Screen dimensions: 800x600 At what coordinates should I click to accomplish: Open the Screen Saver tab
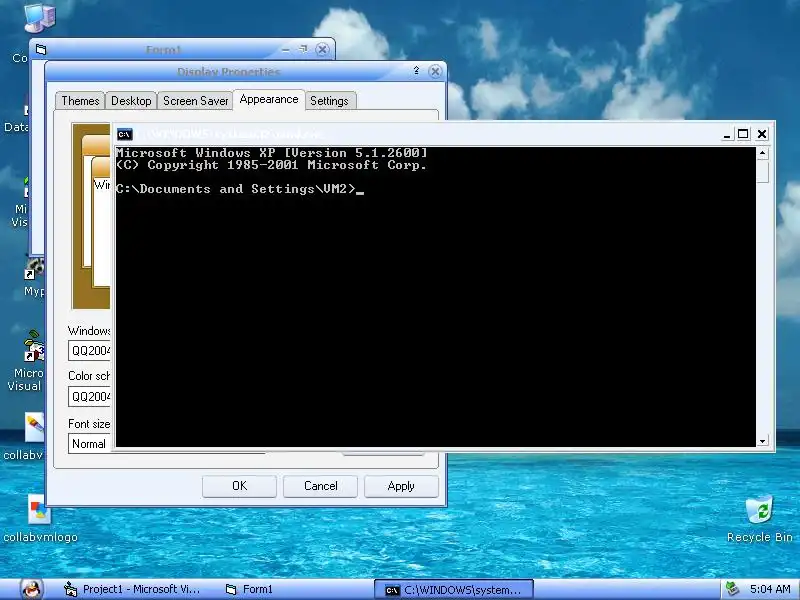click(x=195, y=101)
